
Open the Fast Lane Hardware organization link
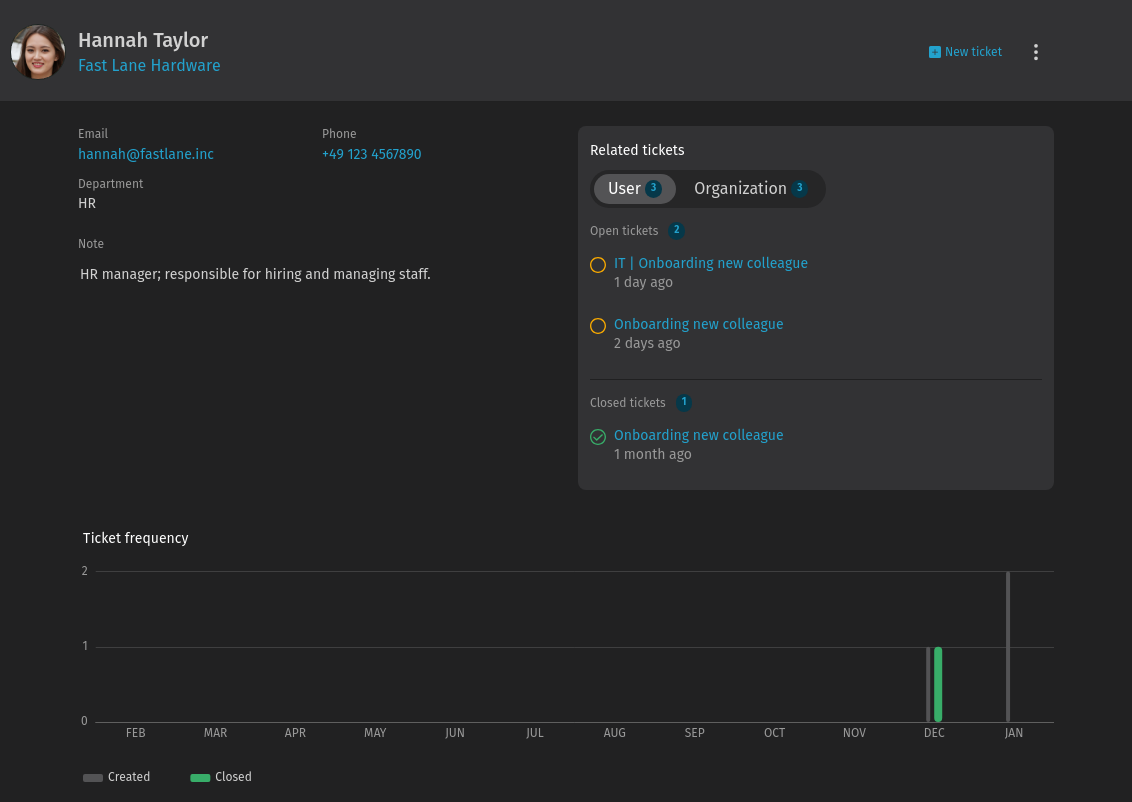149,65
